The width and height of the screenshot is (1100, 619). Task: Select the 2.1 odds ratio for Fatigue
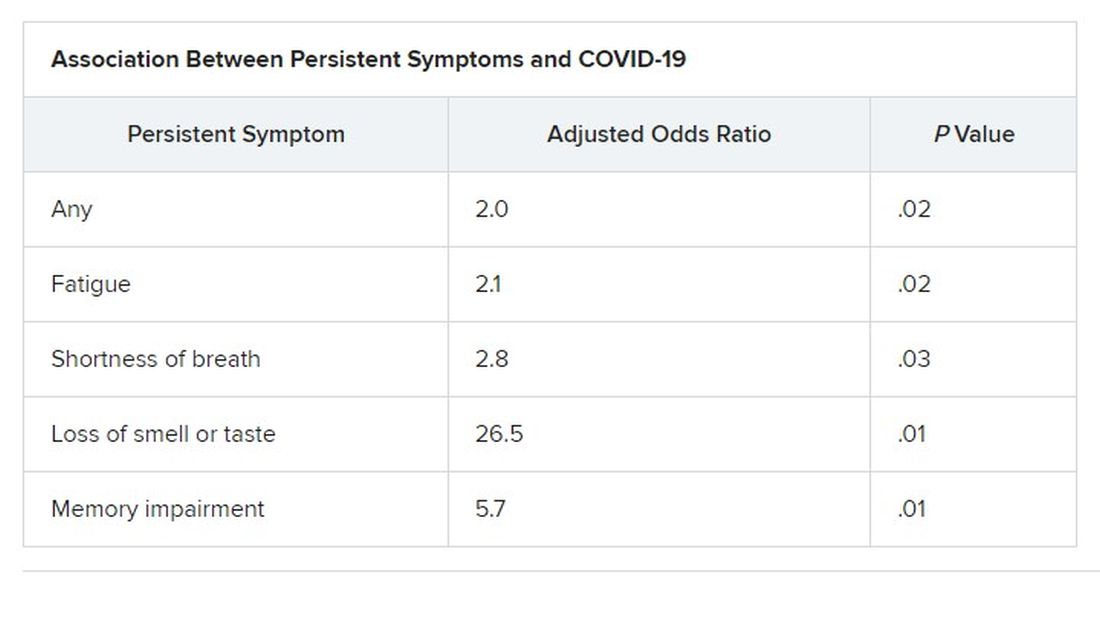click(489, 284)
